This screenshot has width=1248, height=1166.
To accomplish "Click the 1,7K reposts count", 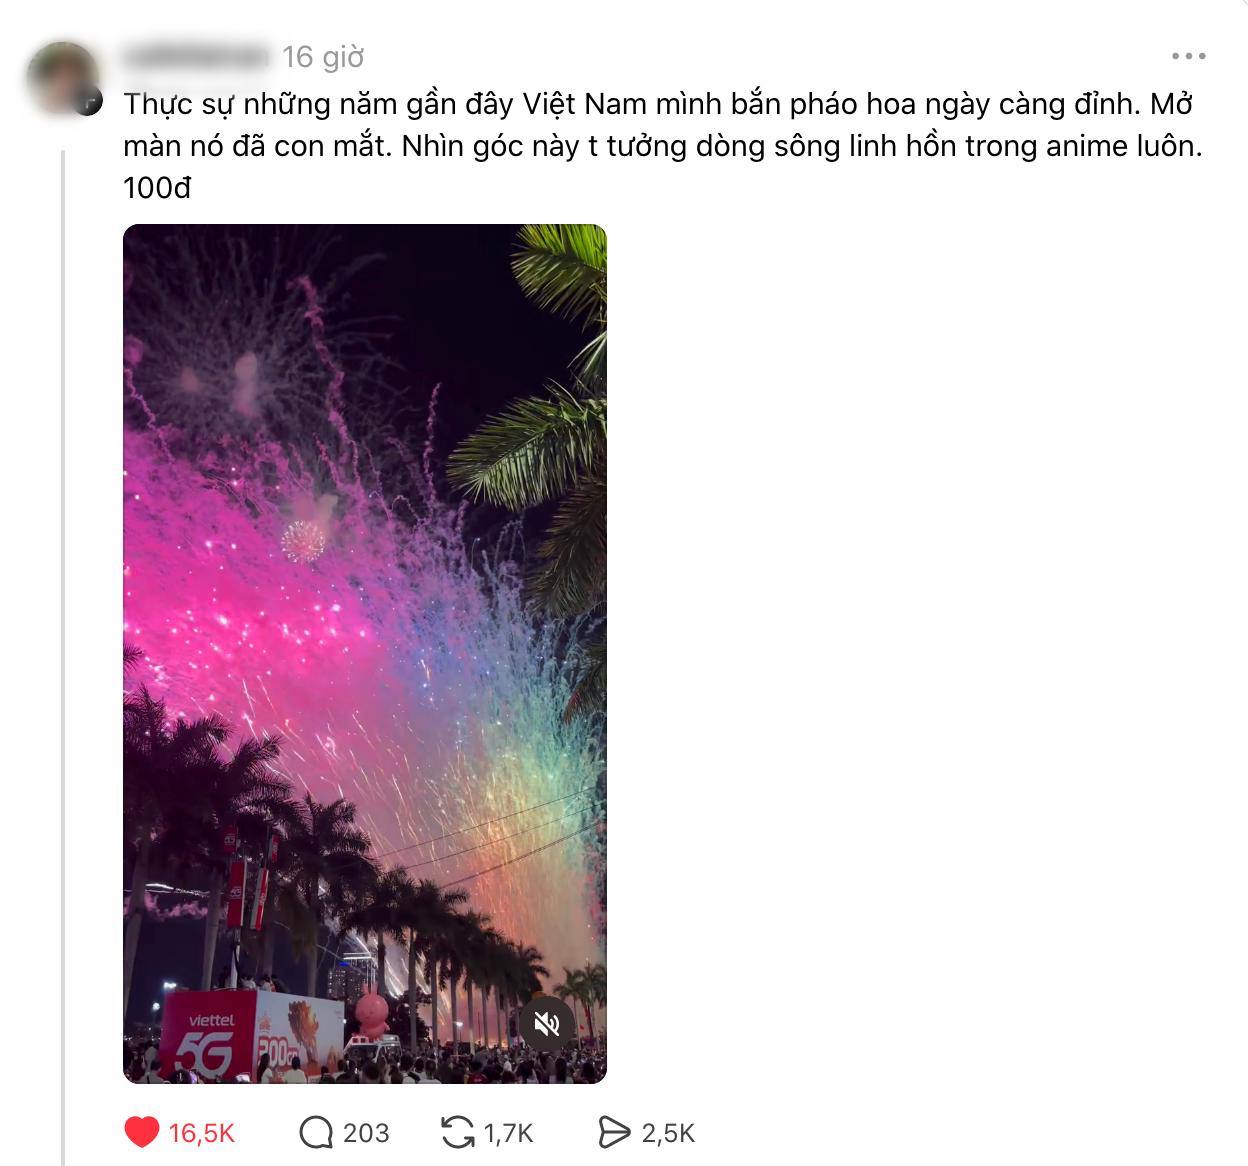I will [509, 1133].
